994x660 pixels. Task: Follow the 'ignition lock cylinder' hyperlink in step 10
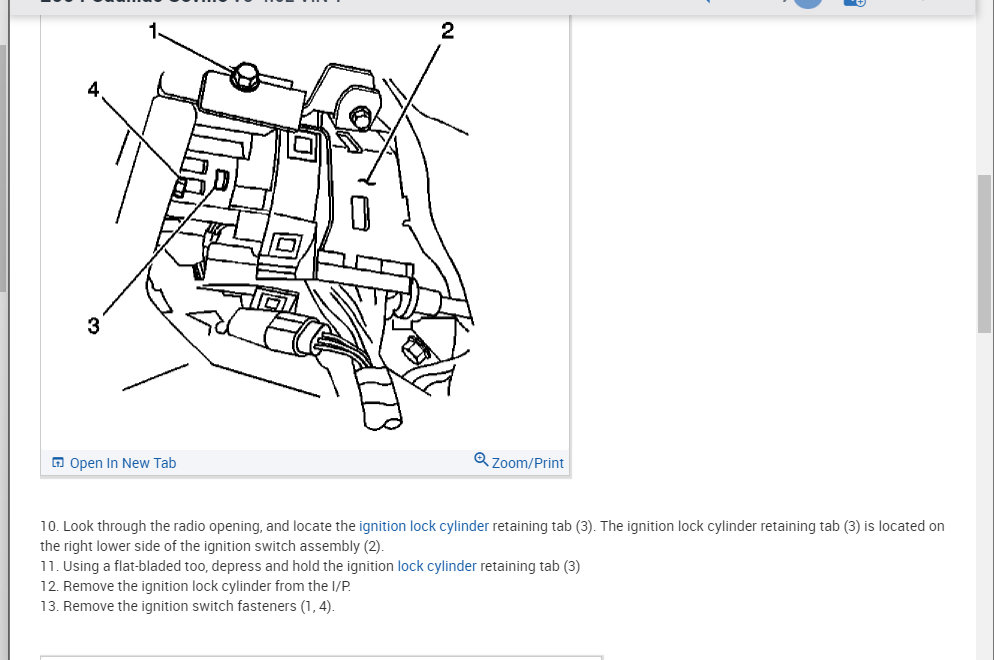click(424, 526)
